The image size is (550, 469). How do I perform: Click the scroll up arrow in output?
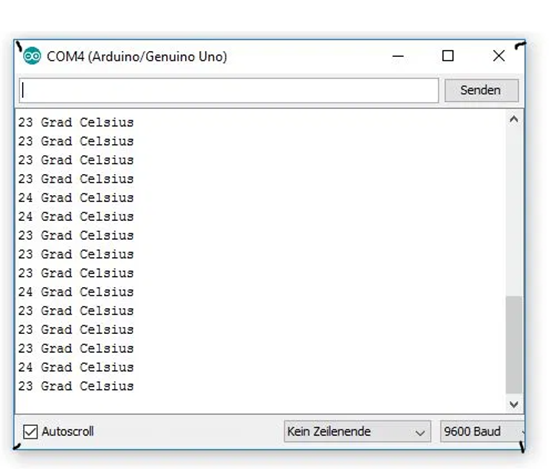tap(514, 120)
